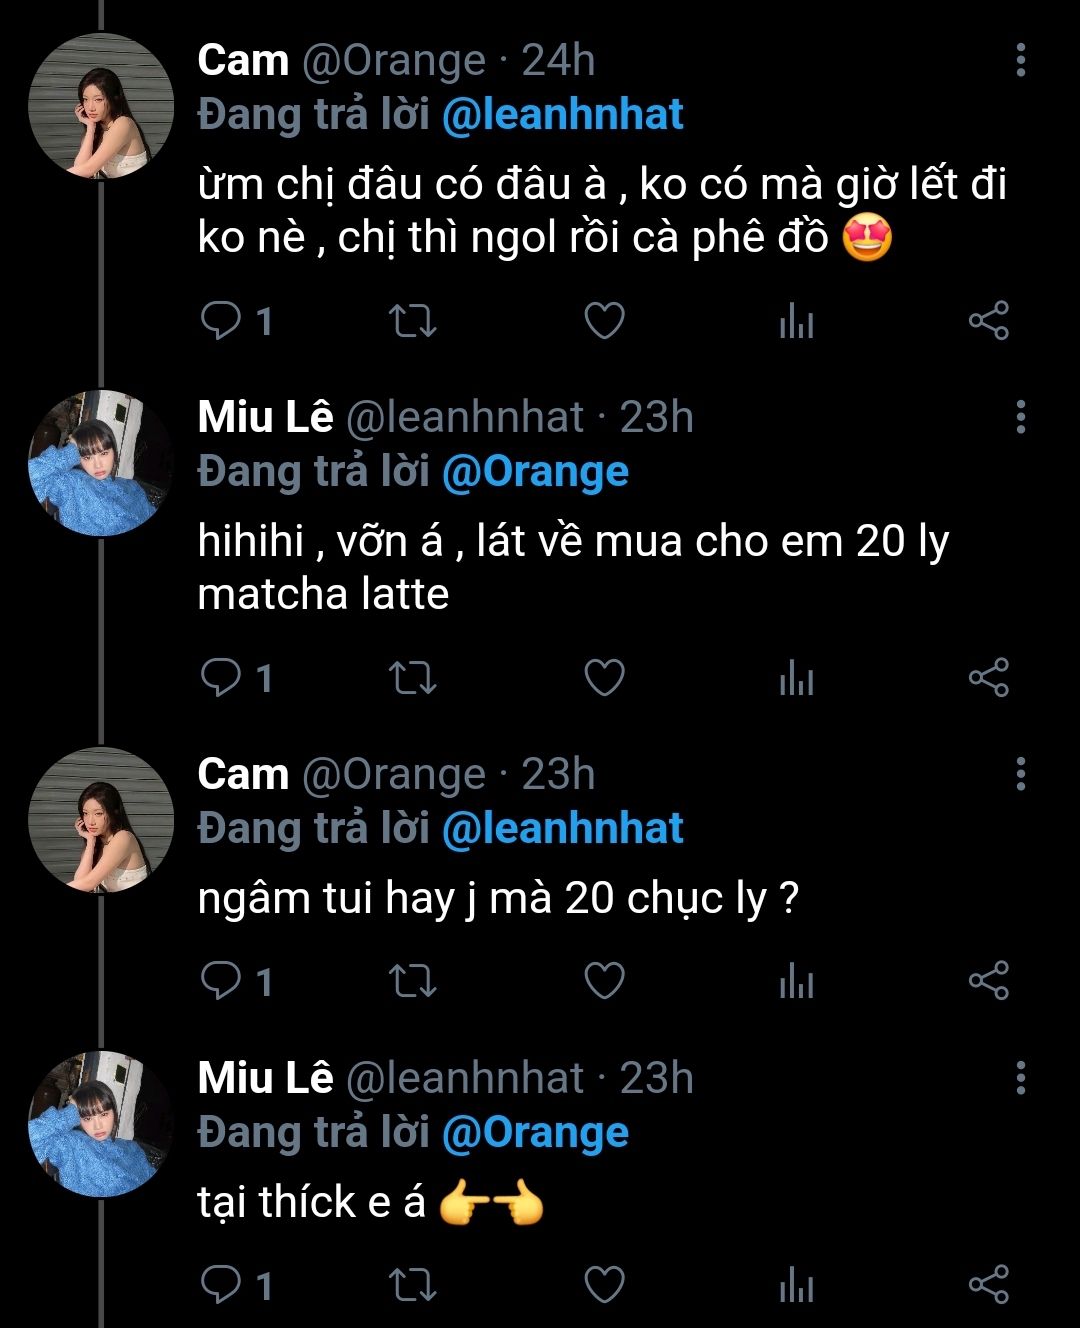Open @Orange mention in matcha latte tweet
The image size is (1080, 1328).
point(535,472)
